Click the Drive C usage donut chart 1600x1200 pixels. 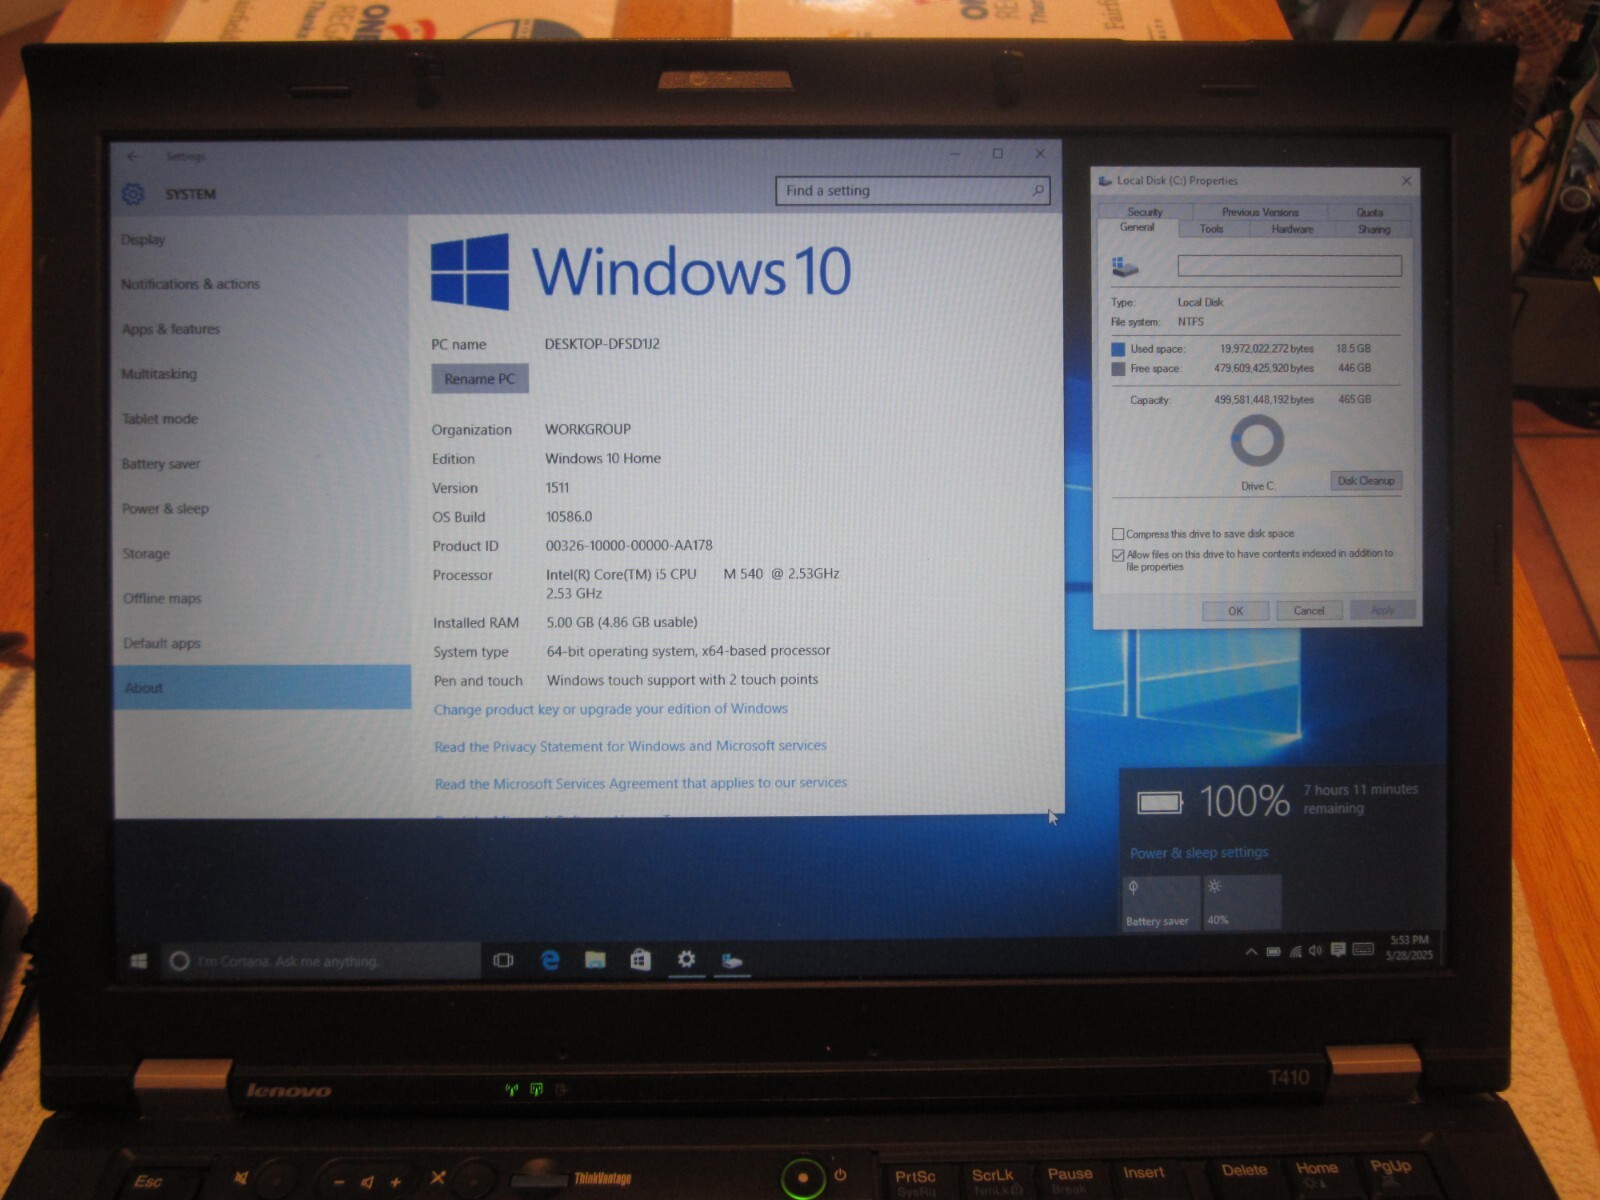click(x=1257, y=440)
